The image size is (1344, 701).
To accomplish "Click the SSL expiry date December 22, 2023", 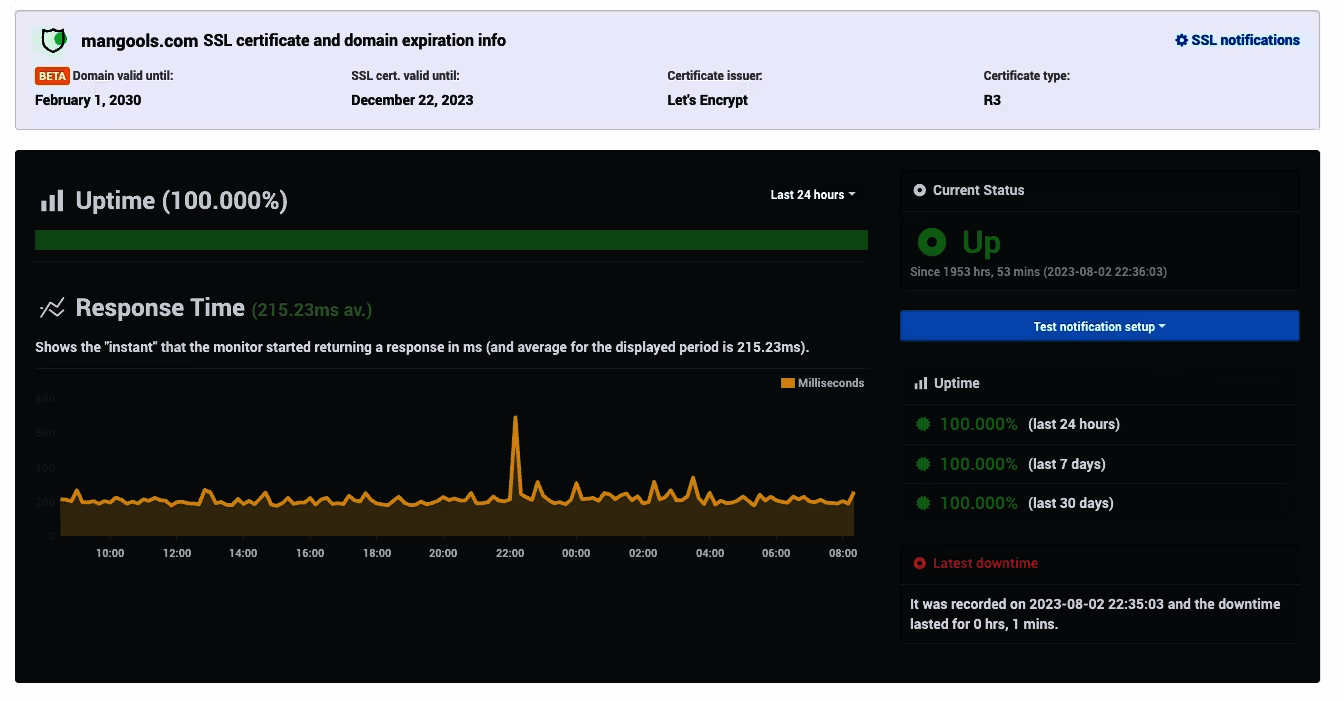I will point(412,100).
